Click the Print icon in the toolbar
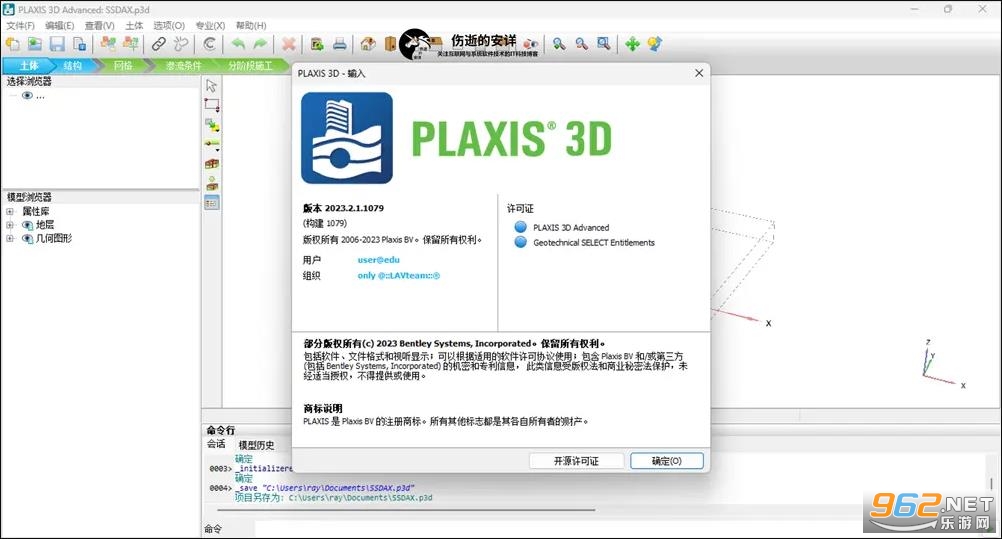 (x=339, y=44)
